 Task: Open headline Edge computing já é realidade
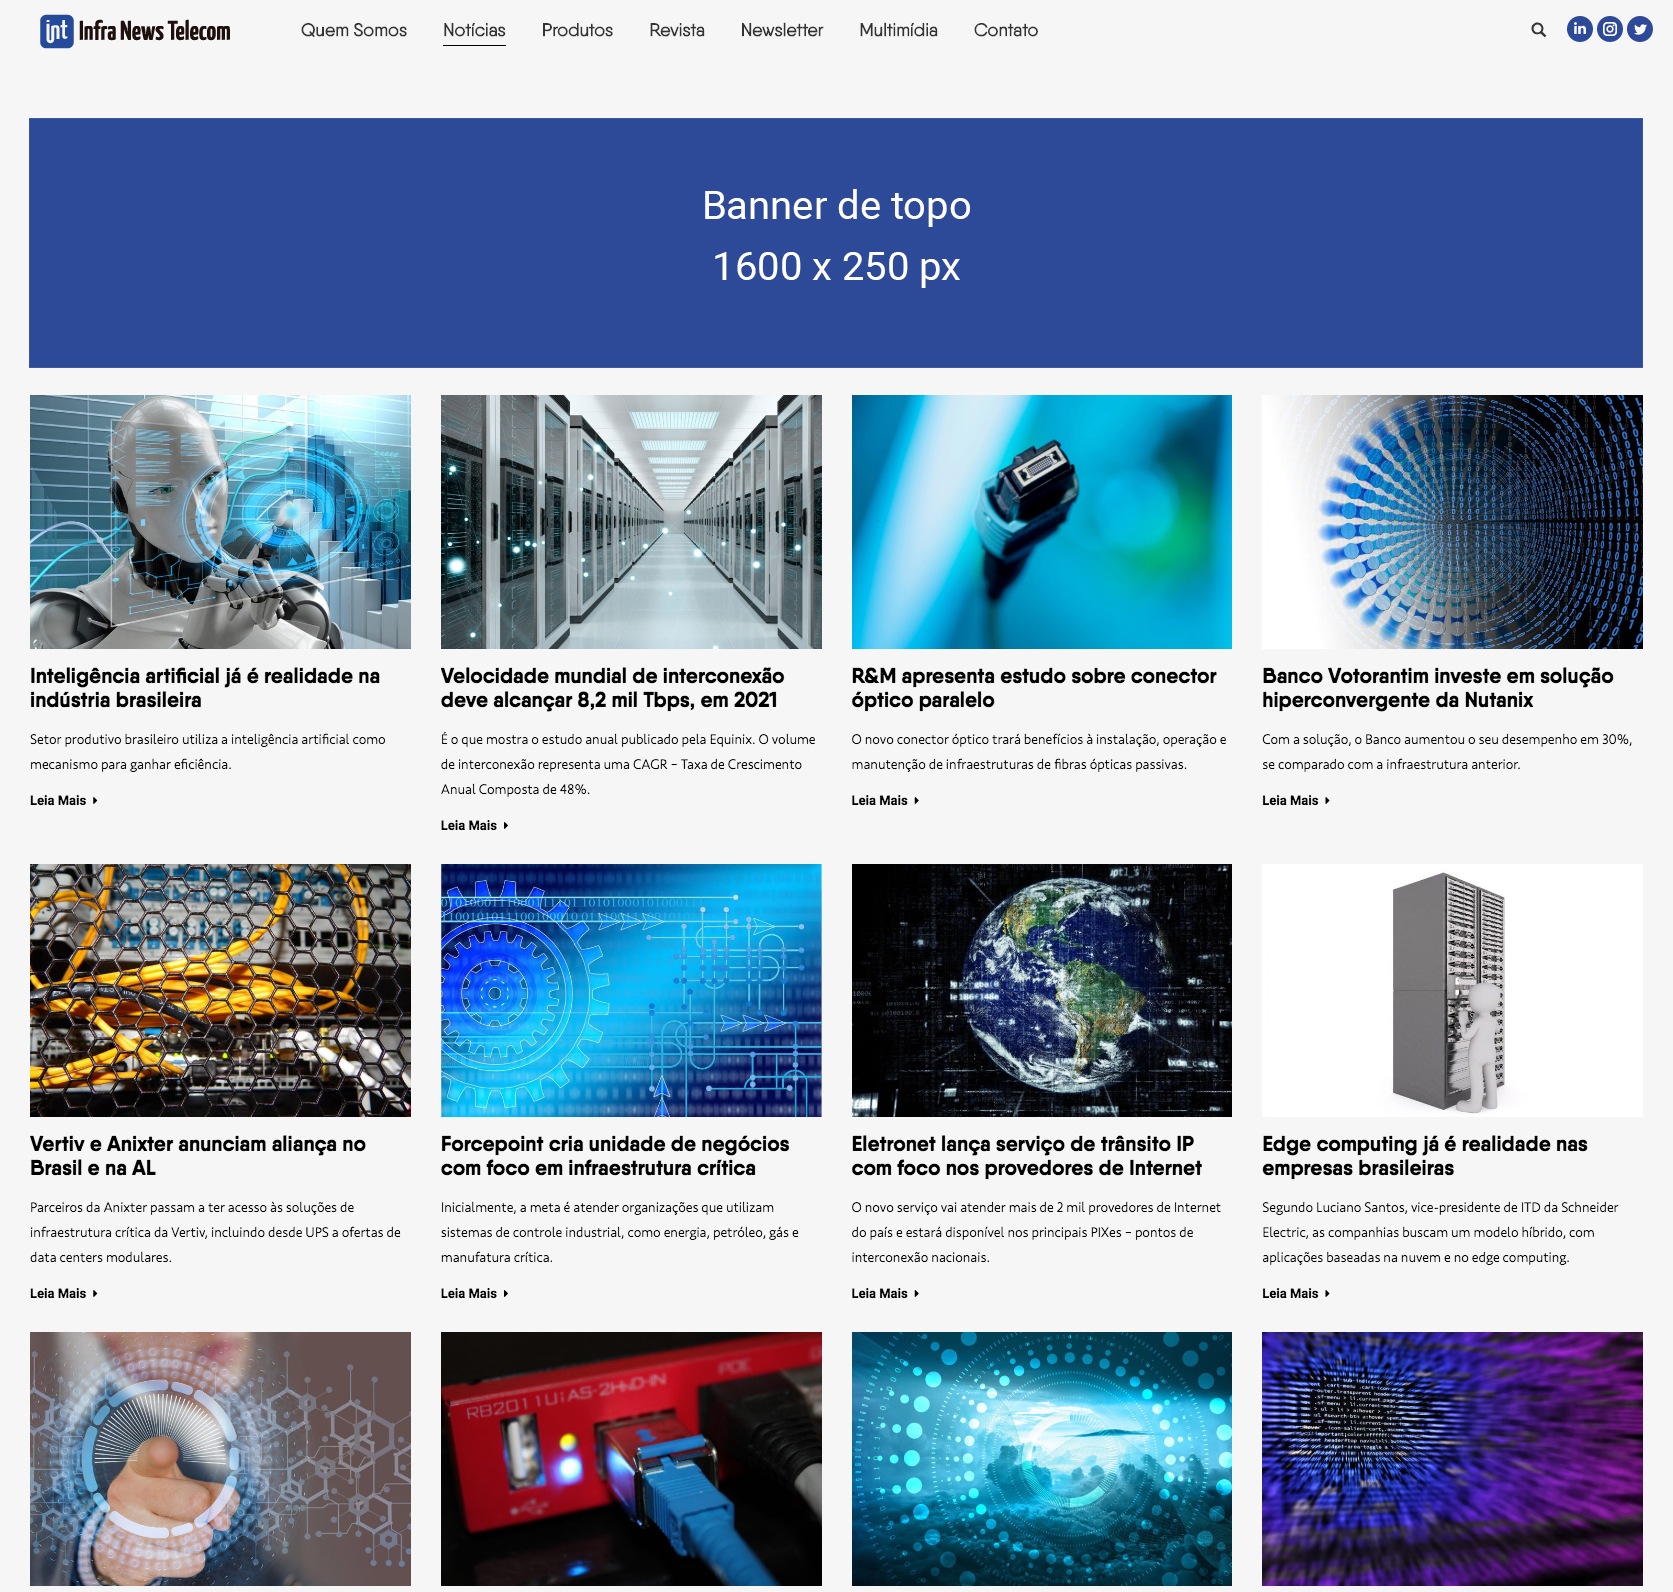click(x=1425, y=1156)
